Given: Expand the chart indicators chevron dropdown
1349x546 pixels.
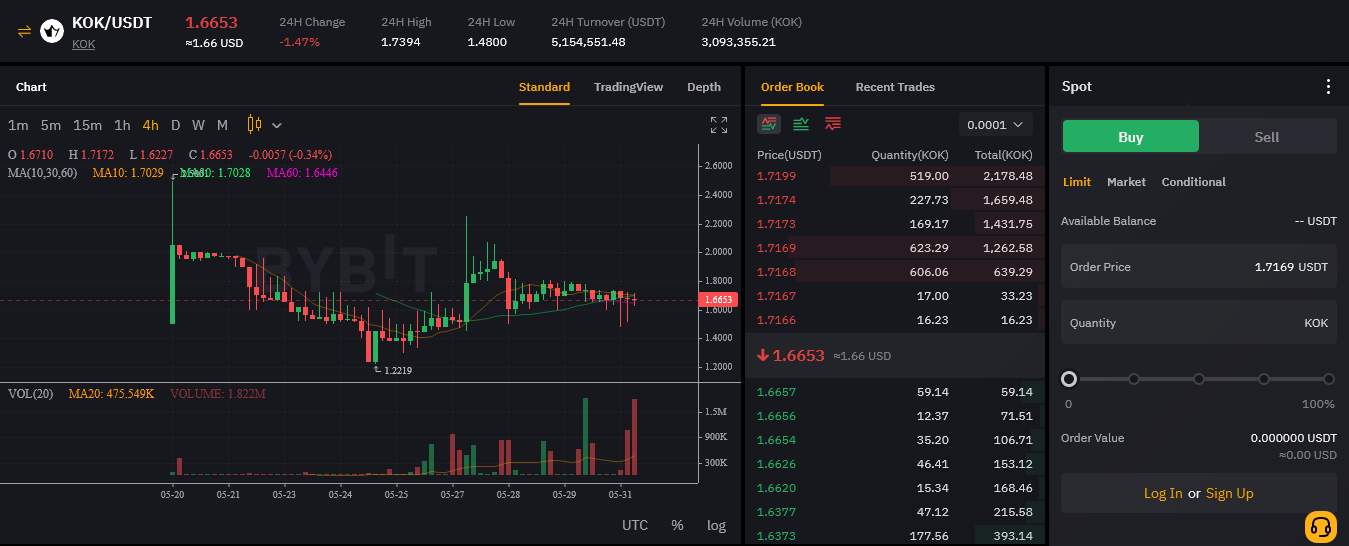Looking at the screenshot, I should pyautogui.click(x=277, y=125).
